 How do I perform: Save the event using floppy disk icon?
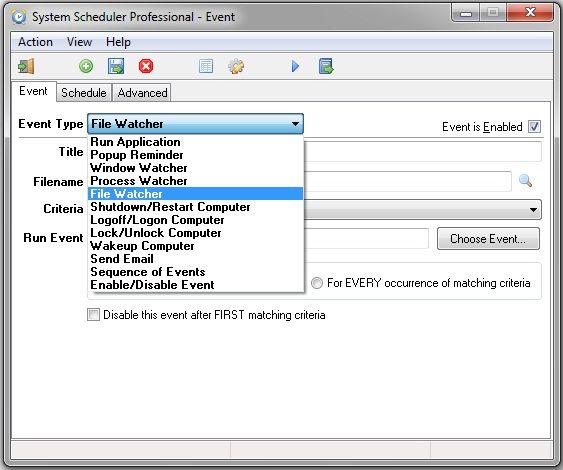(x=116, y=66)
